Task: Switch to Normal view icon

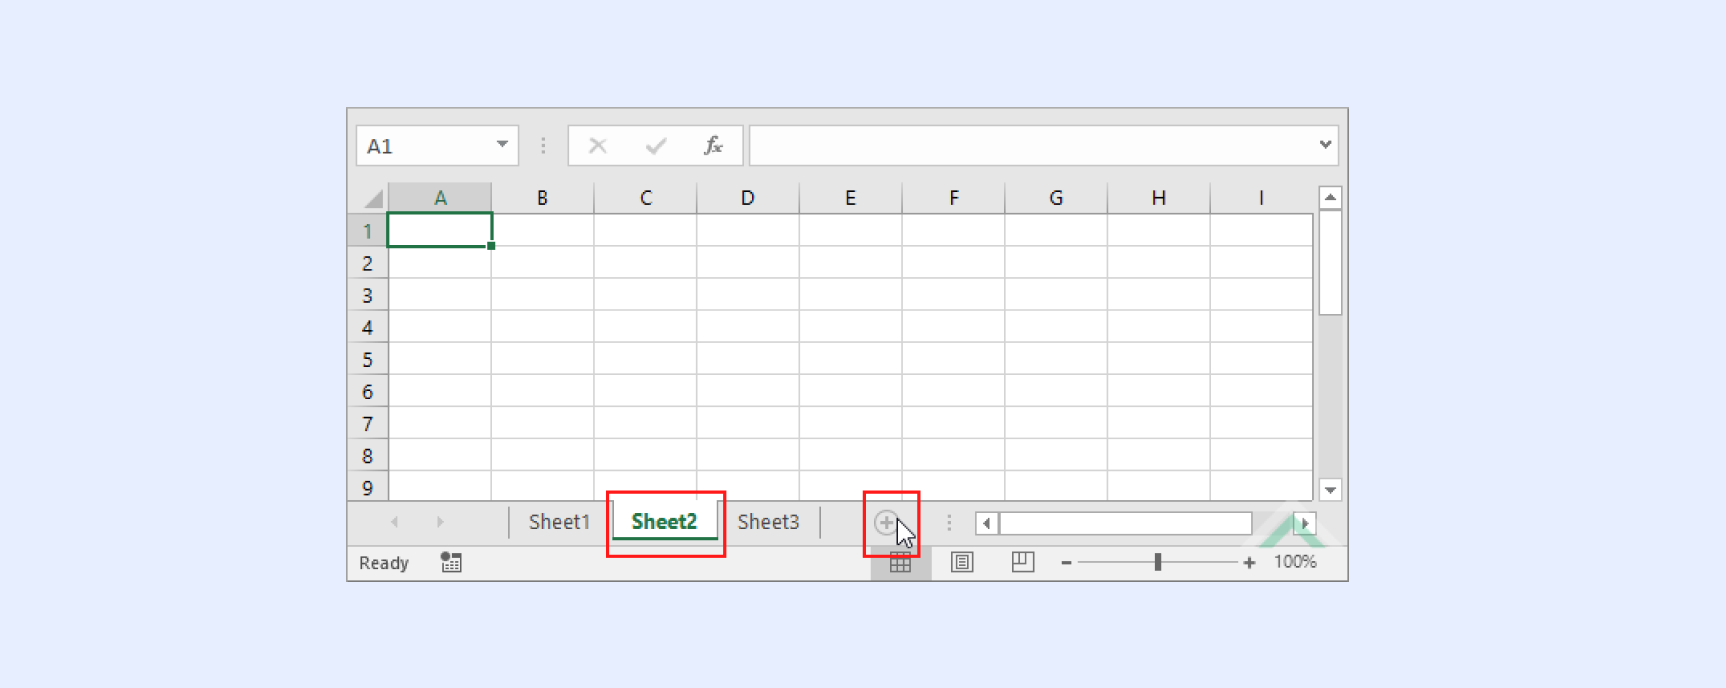Action: [x=900, y=563]
